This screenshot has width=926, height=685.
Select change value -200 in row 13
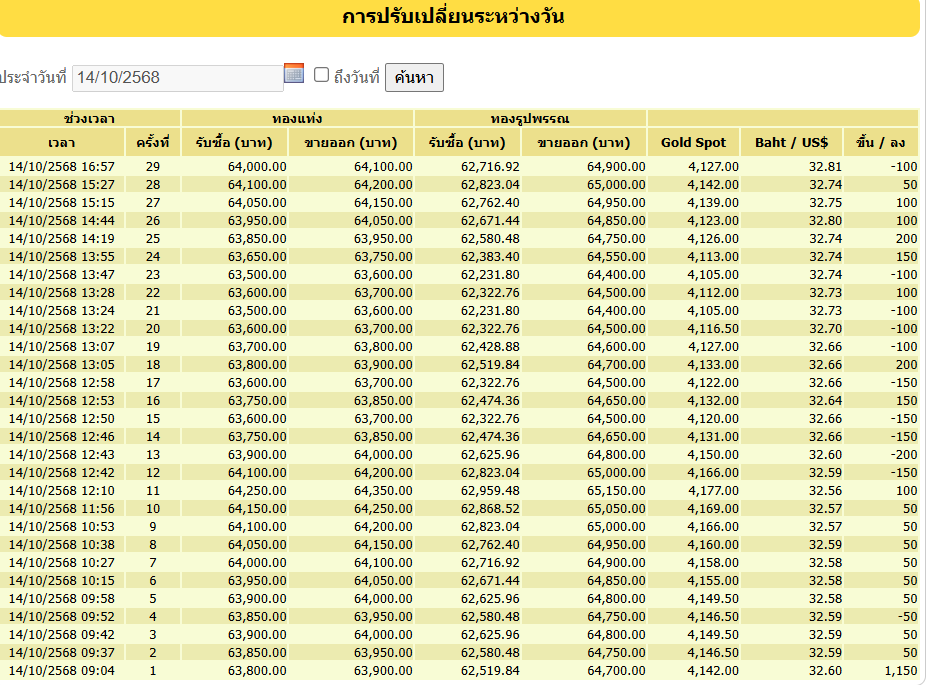click(x=904, y=455)
